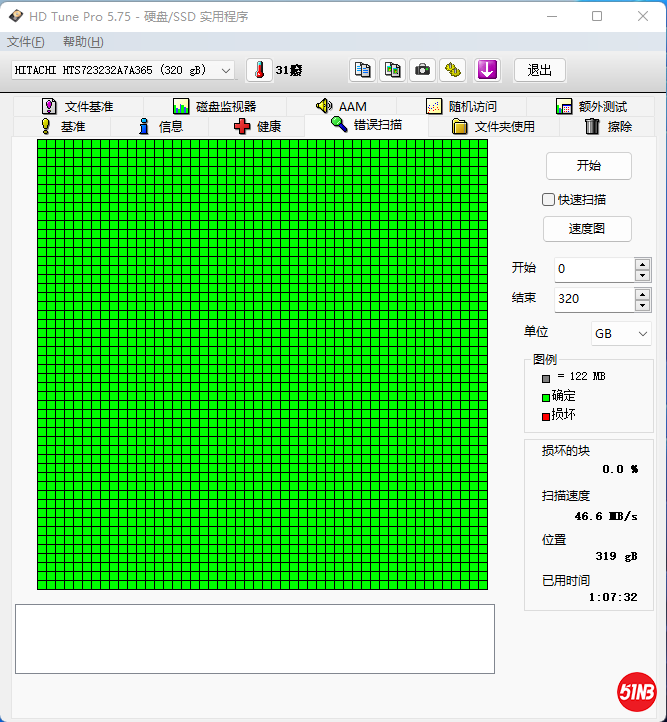Click the camera save screenshot icon
667x722 pixels.
[x=423, y=70]
